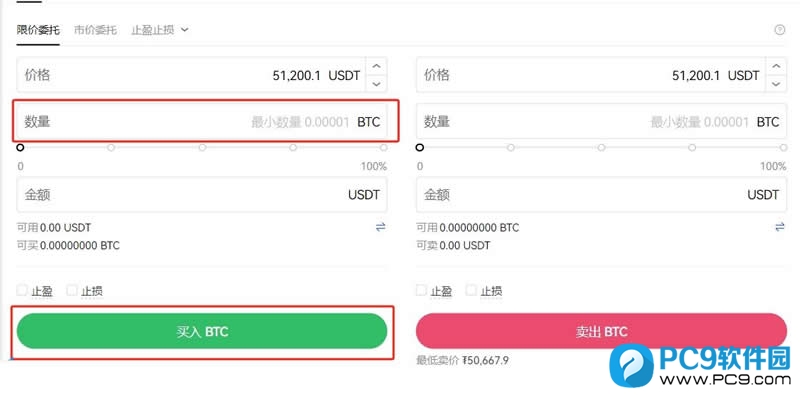Click the green 买入 BTC button
Screen dimensions: 800x395
202,332
